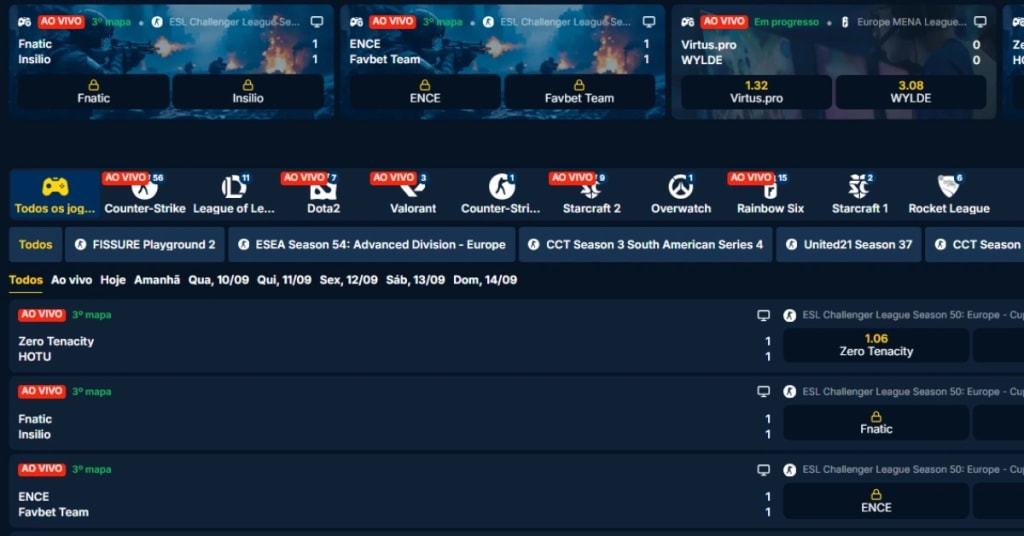Open Europe MENA League on Virtus.pro card
This screenshot has width=1024, height=536.
coord(912,22)
